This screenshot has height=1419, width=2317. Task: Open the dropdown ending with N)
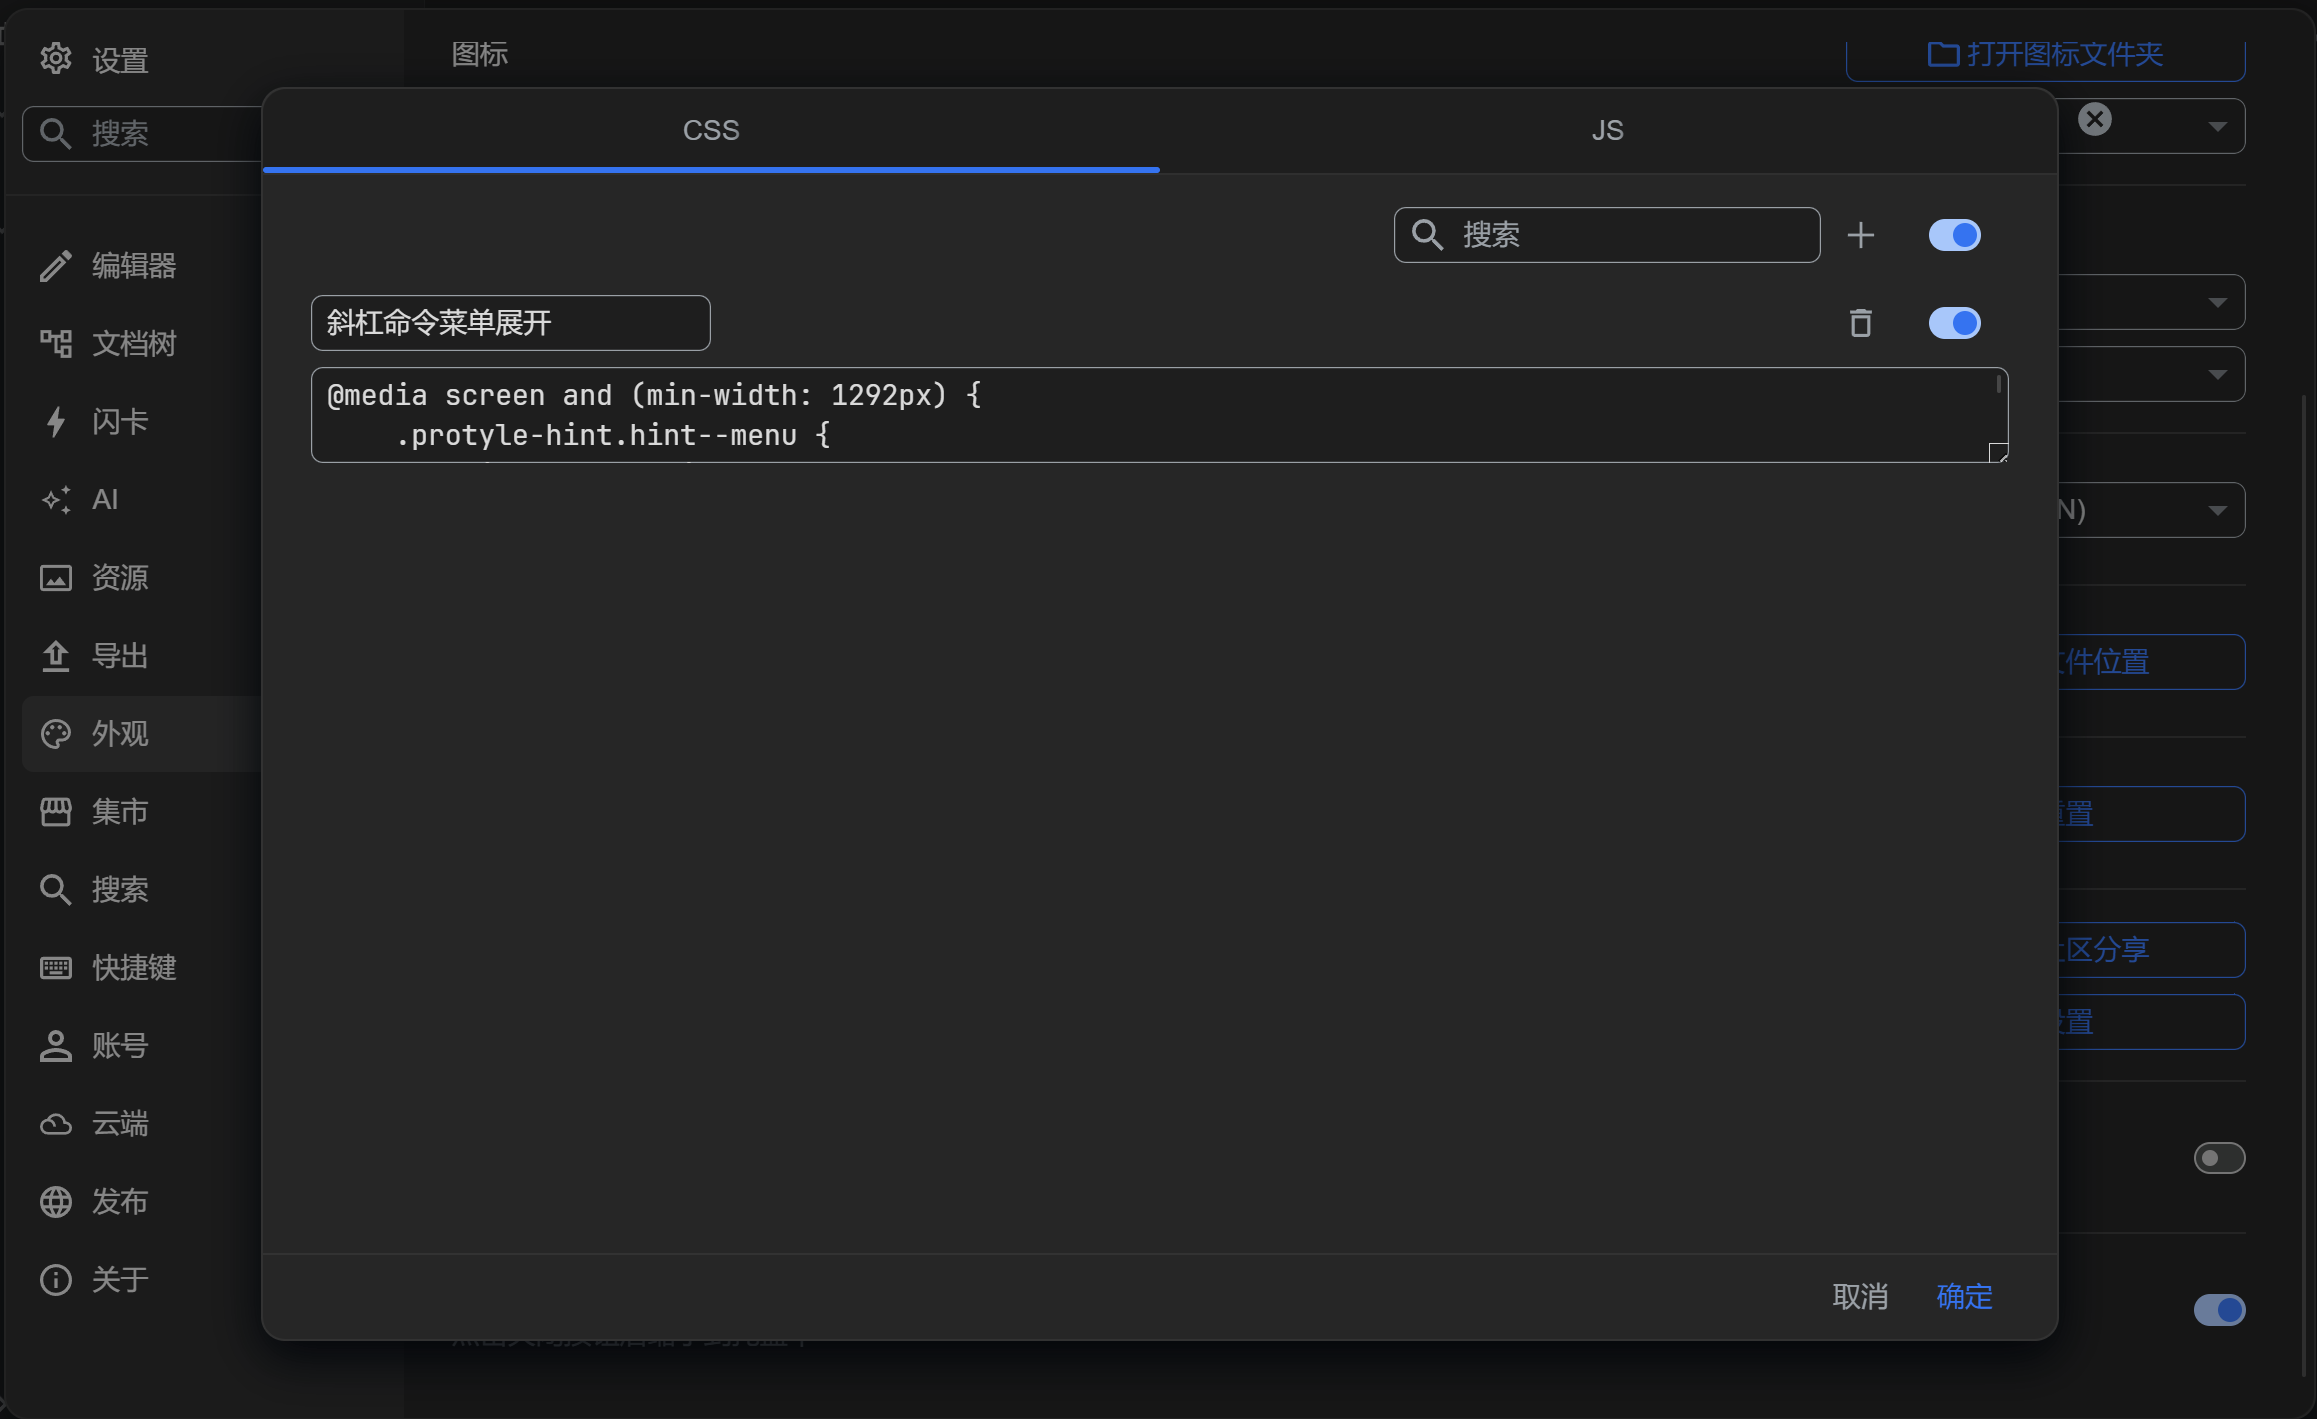point(2217,511)
